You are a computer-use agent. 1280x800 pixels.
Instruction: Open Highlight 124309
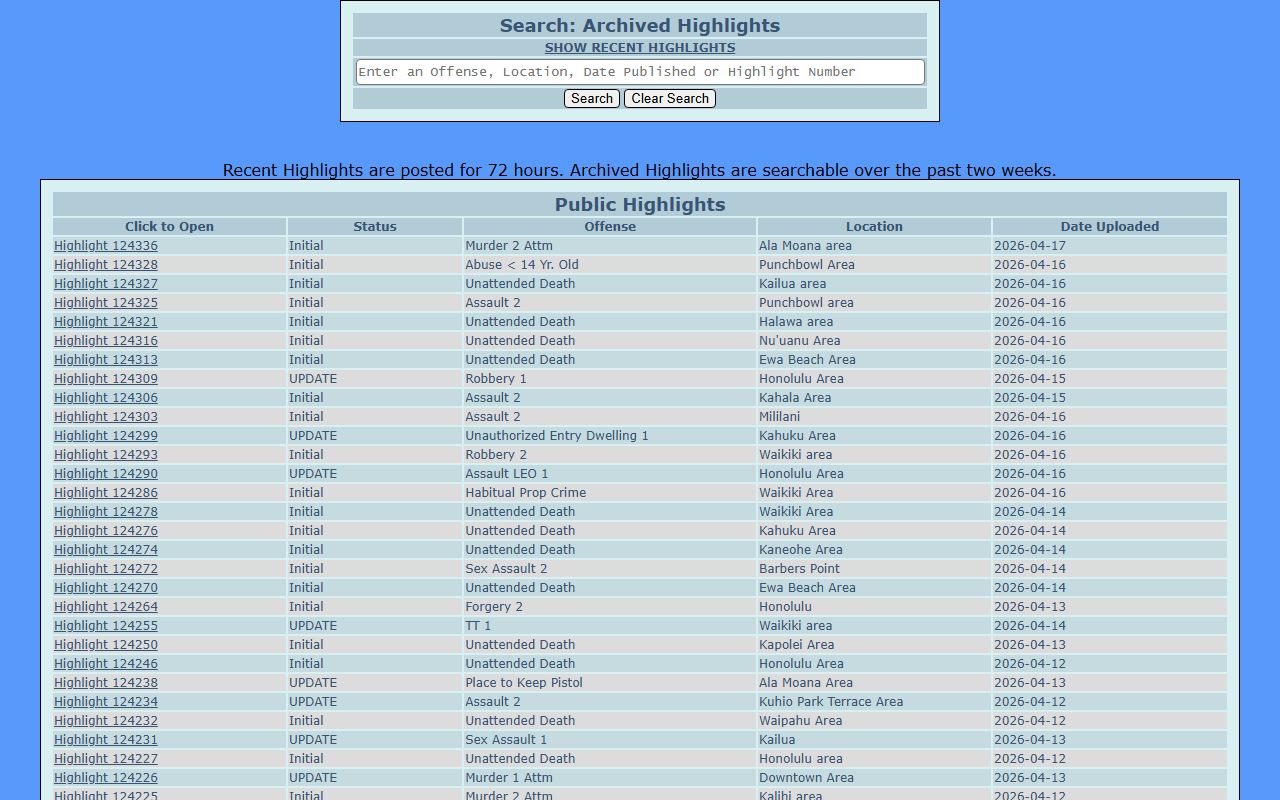click(x=106, y=379)
